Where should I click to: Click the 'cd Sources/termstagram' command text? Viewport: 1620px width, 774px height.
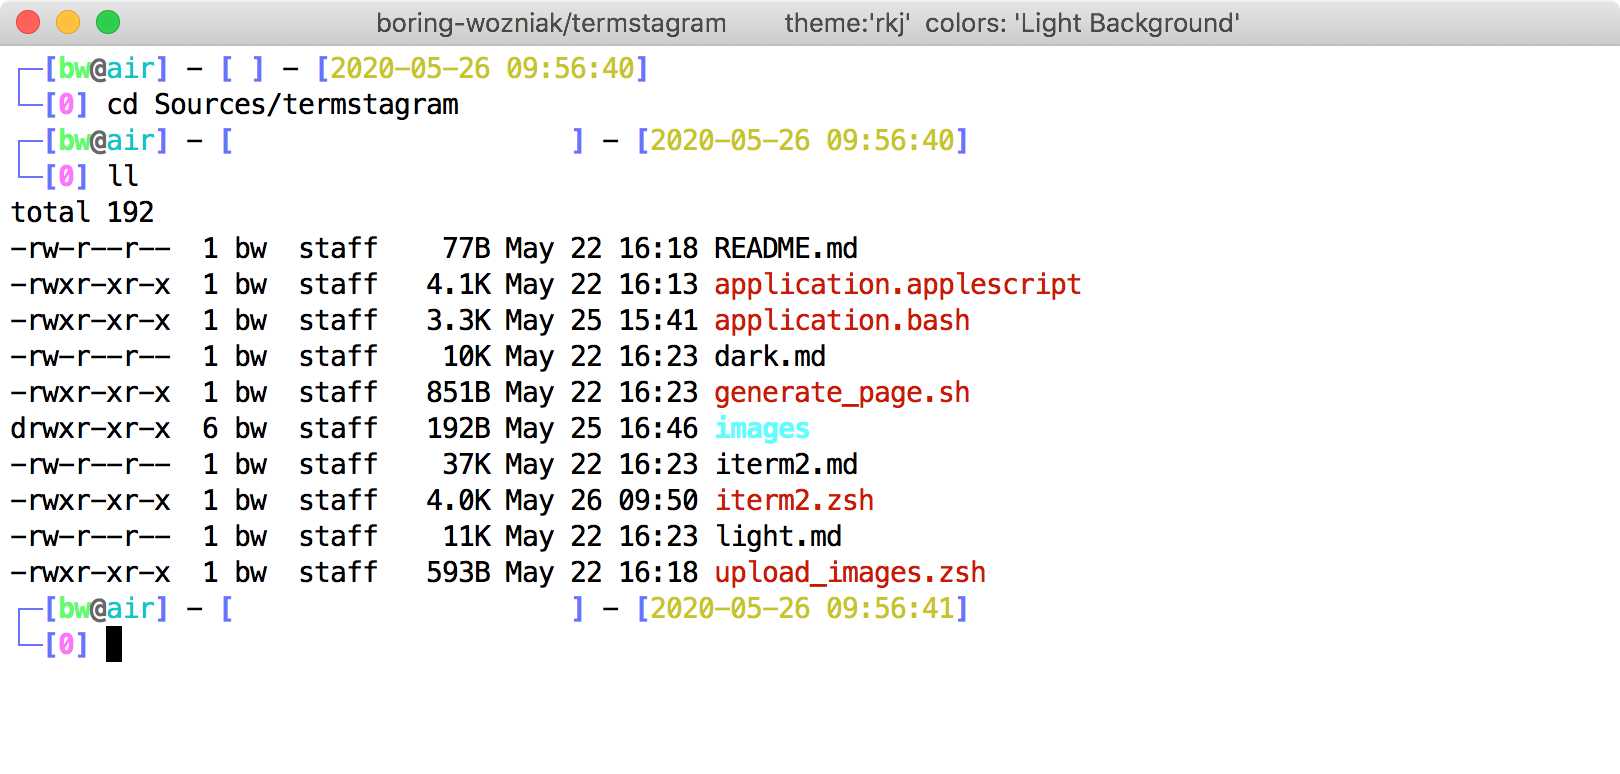point(282,104)
